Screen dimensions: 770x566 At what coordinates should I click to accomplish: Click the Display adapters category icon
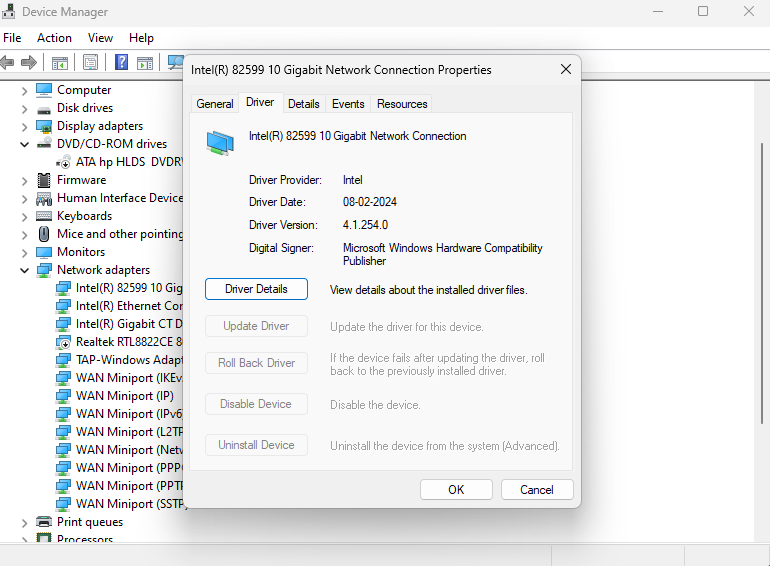(x=44, y=126)
